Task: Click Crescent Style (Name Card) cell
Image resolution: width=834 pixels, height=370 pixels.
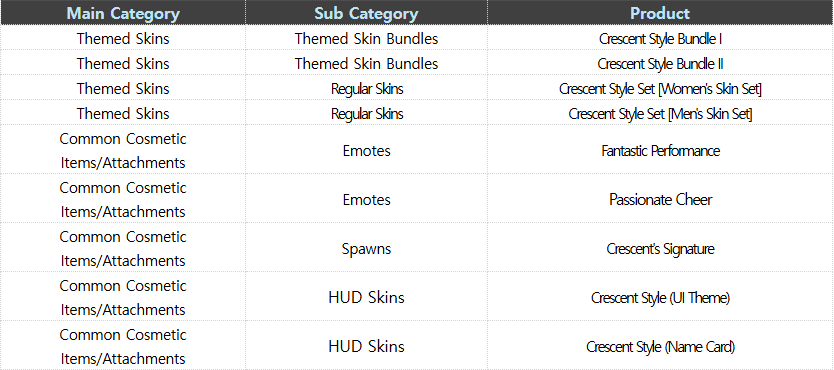Action: pos(660,346)
